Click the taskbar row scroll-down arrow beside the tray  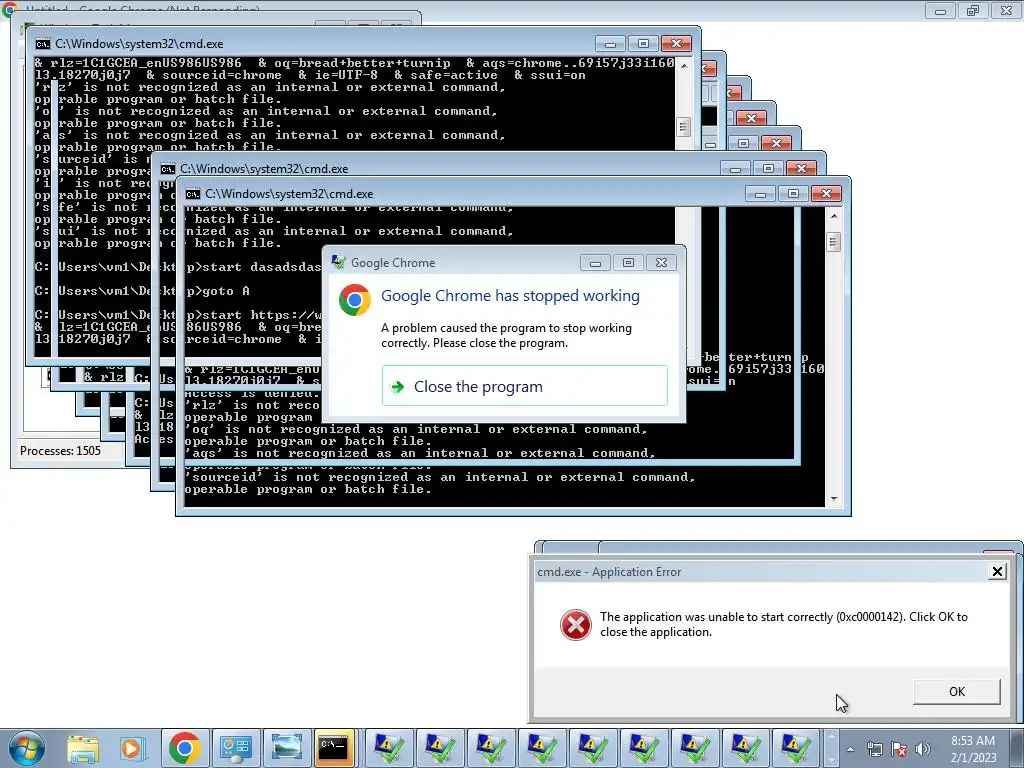pyautogui.click(x=831, y=759)
